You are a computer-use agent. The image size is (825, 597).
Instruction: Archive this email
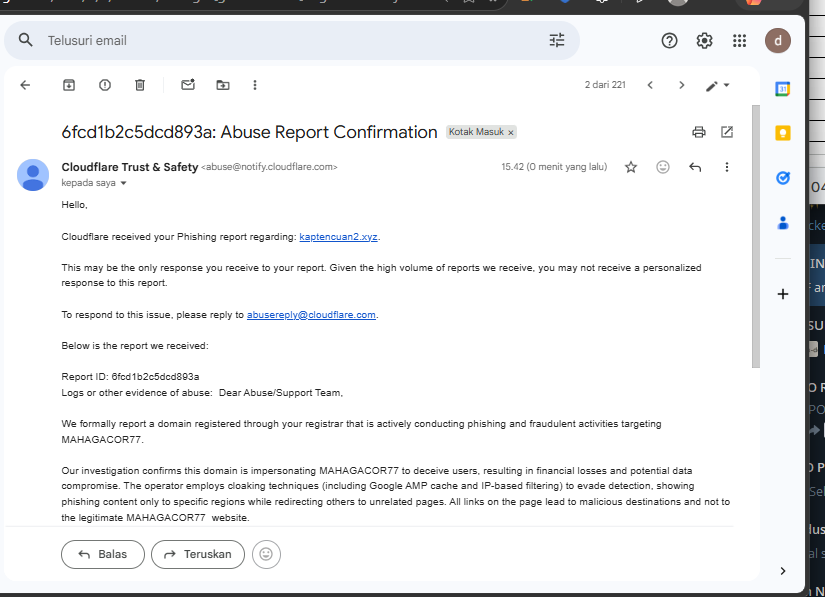tap(69, 85)
